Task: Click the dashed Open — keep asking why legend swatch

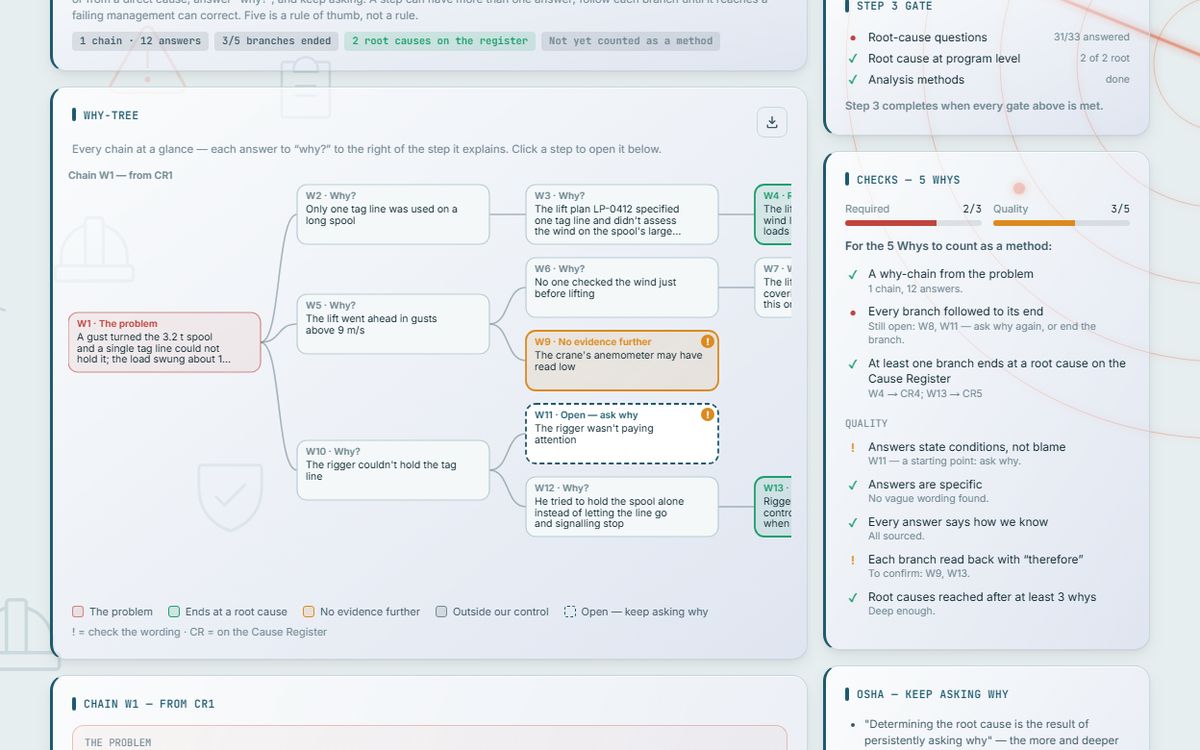Action: coord(570,612)
